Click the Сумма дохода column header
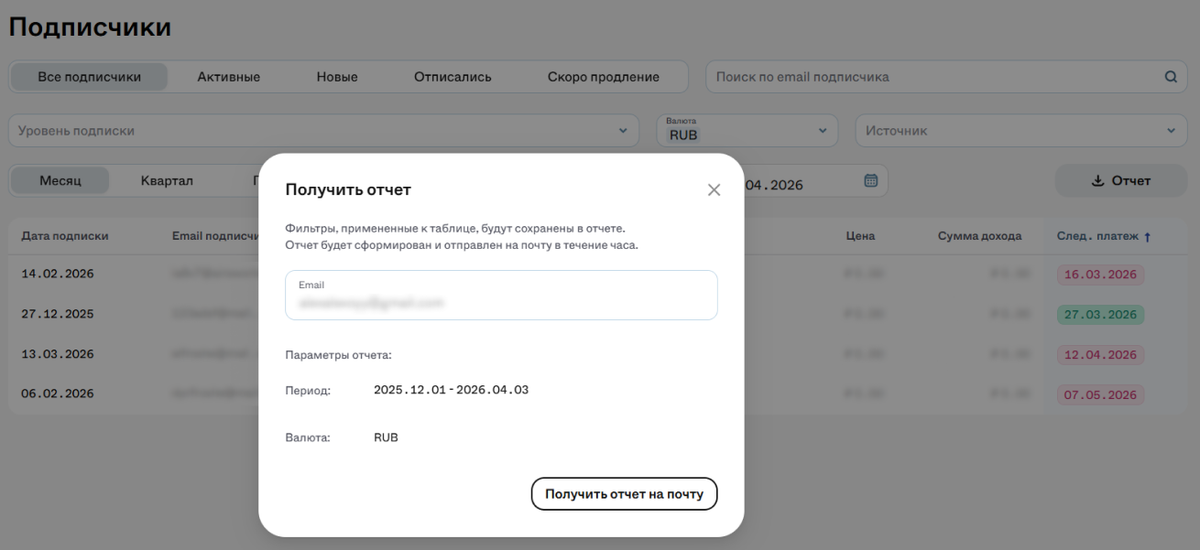 click(x=980, y=237)
